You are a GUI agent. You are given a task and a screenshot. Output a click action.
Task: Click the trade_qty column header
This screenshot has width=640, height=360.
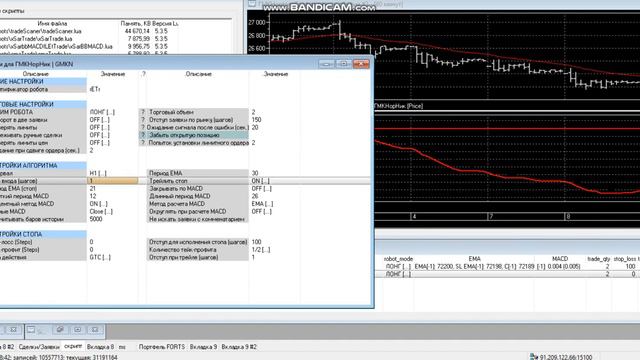598,259
